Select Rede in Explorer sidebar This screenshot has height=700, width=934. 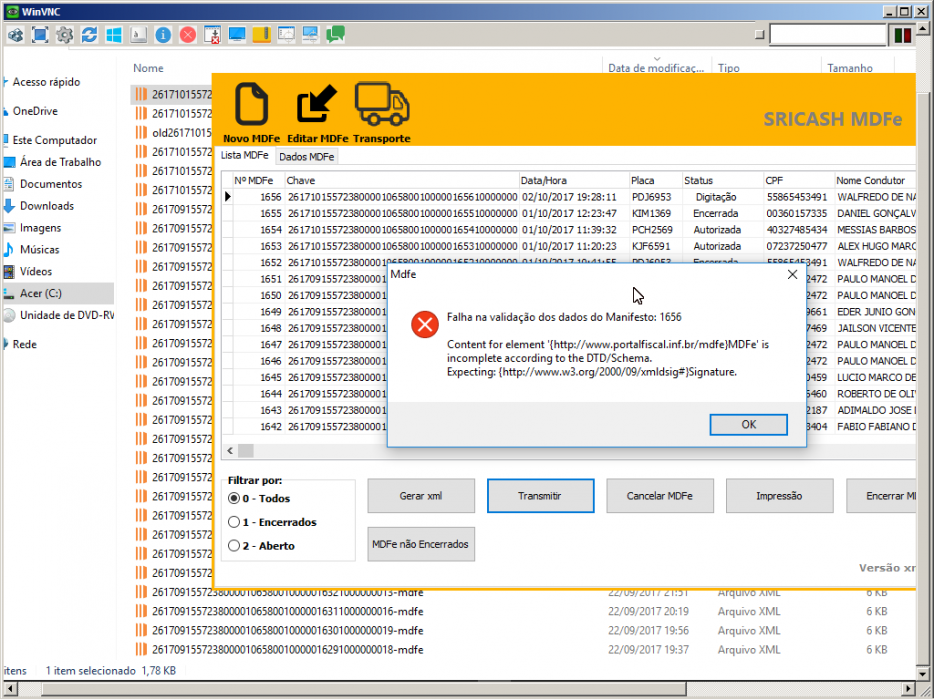(x=24, y=344)
